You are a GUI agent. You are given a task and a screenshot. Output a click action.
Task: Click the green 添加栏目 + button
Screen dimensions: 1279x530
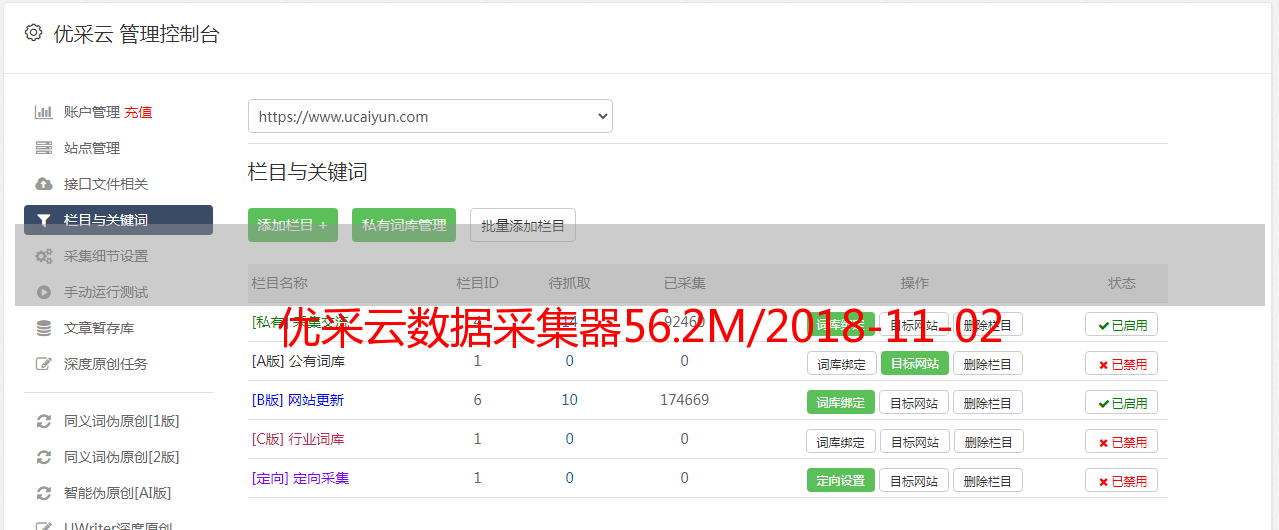tap(293, 225)
